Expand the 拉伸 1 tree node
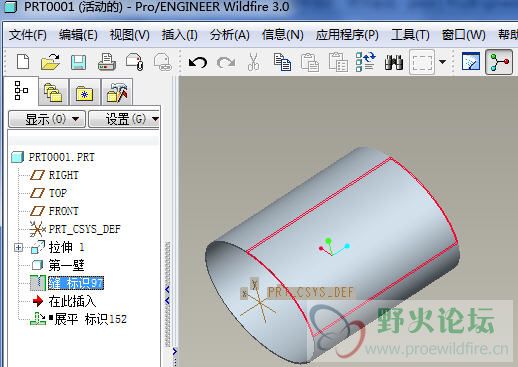This screenshot has width=518, height=367. tap(18, 247)
